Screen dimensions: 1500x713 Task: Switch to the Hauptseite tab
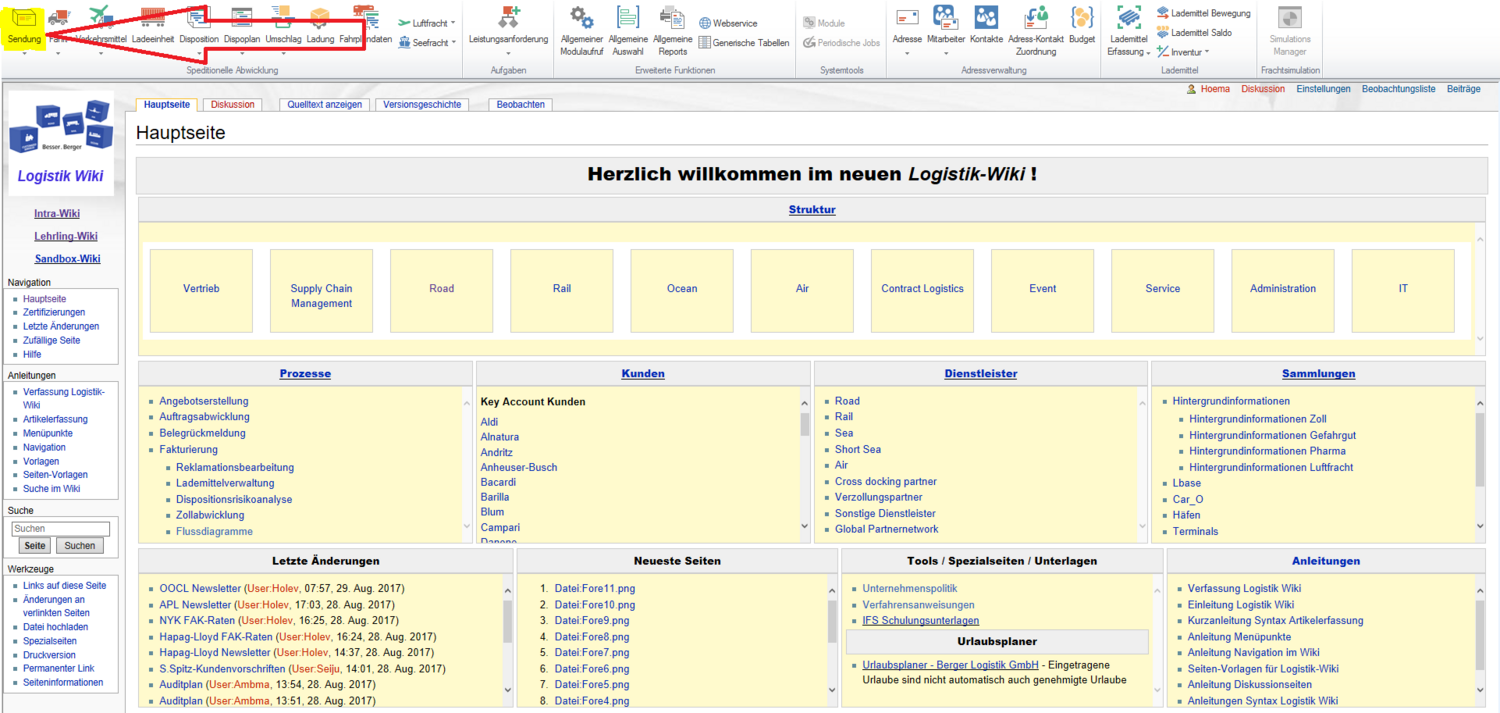pos(166,104)
